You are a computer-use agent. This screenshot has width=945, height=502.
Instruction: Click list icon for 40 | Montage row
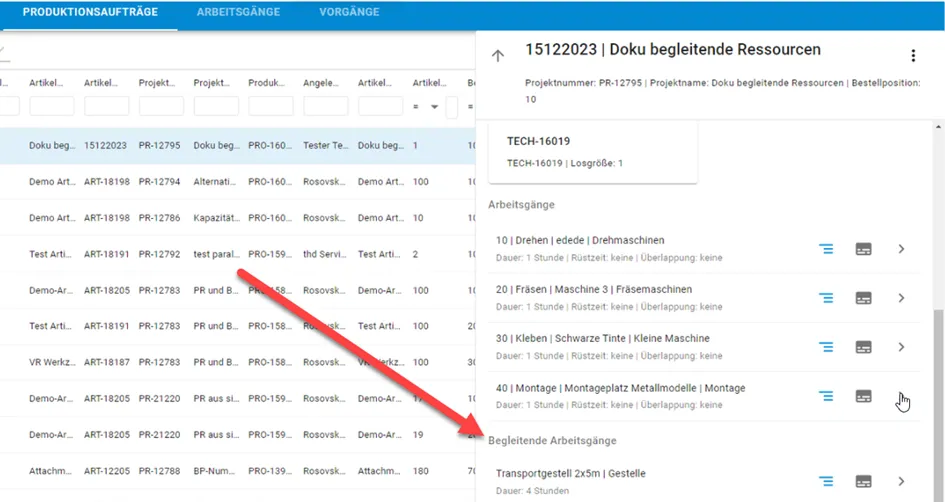coord(826,396)
